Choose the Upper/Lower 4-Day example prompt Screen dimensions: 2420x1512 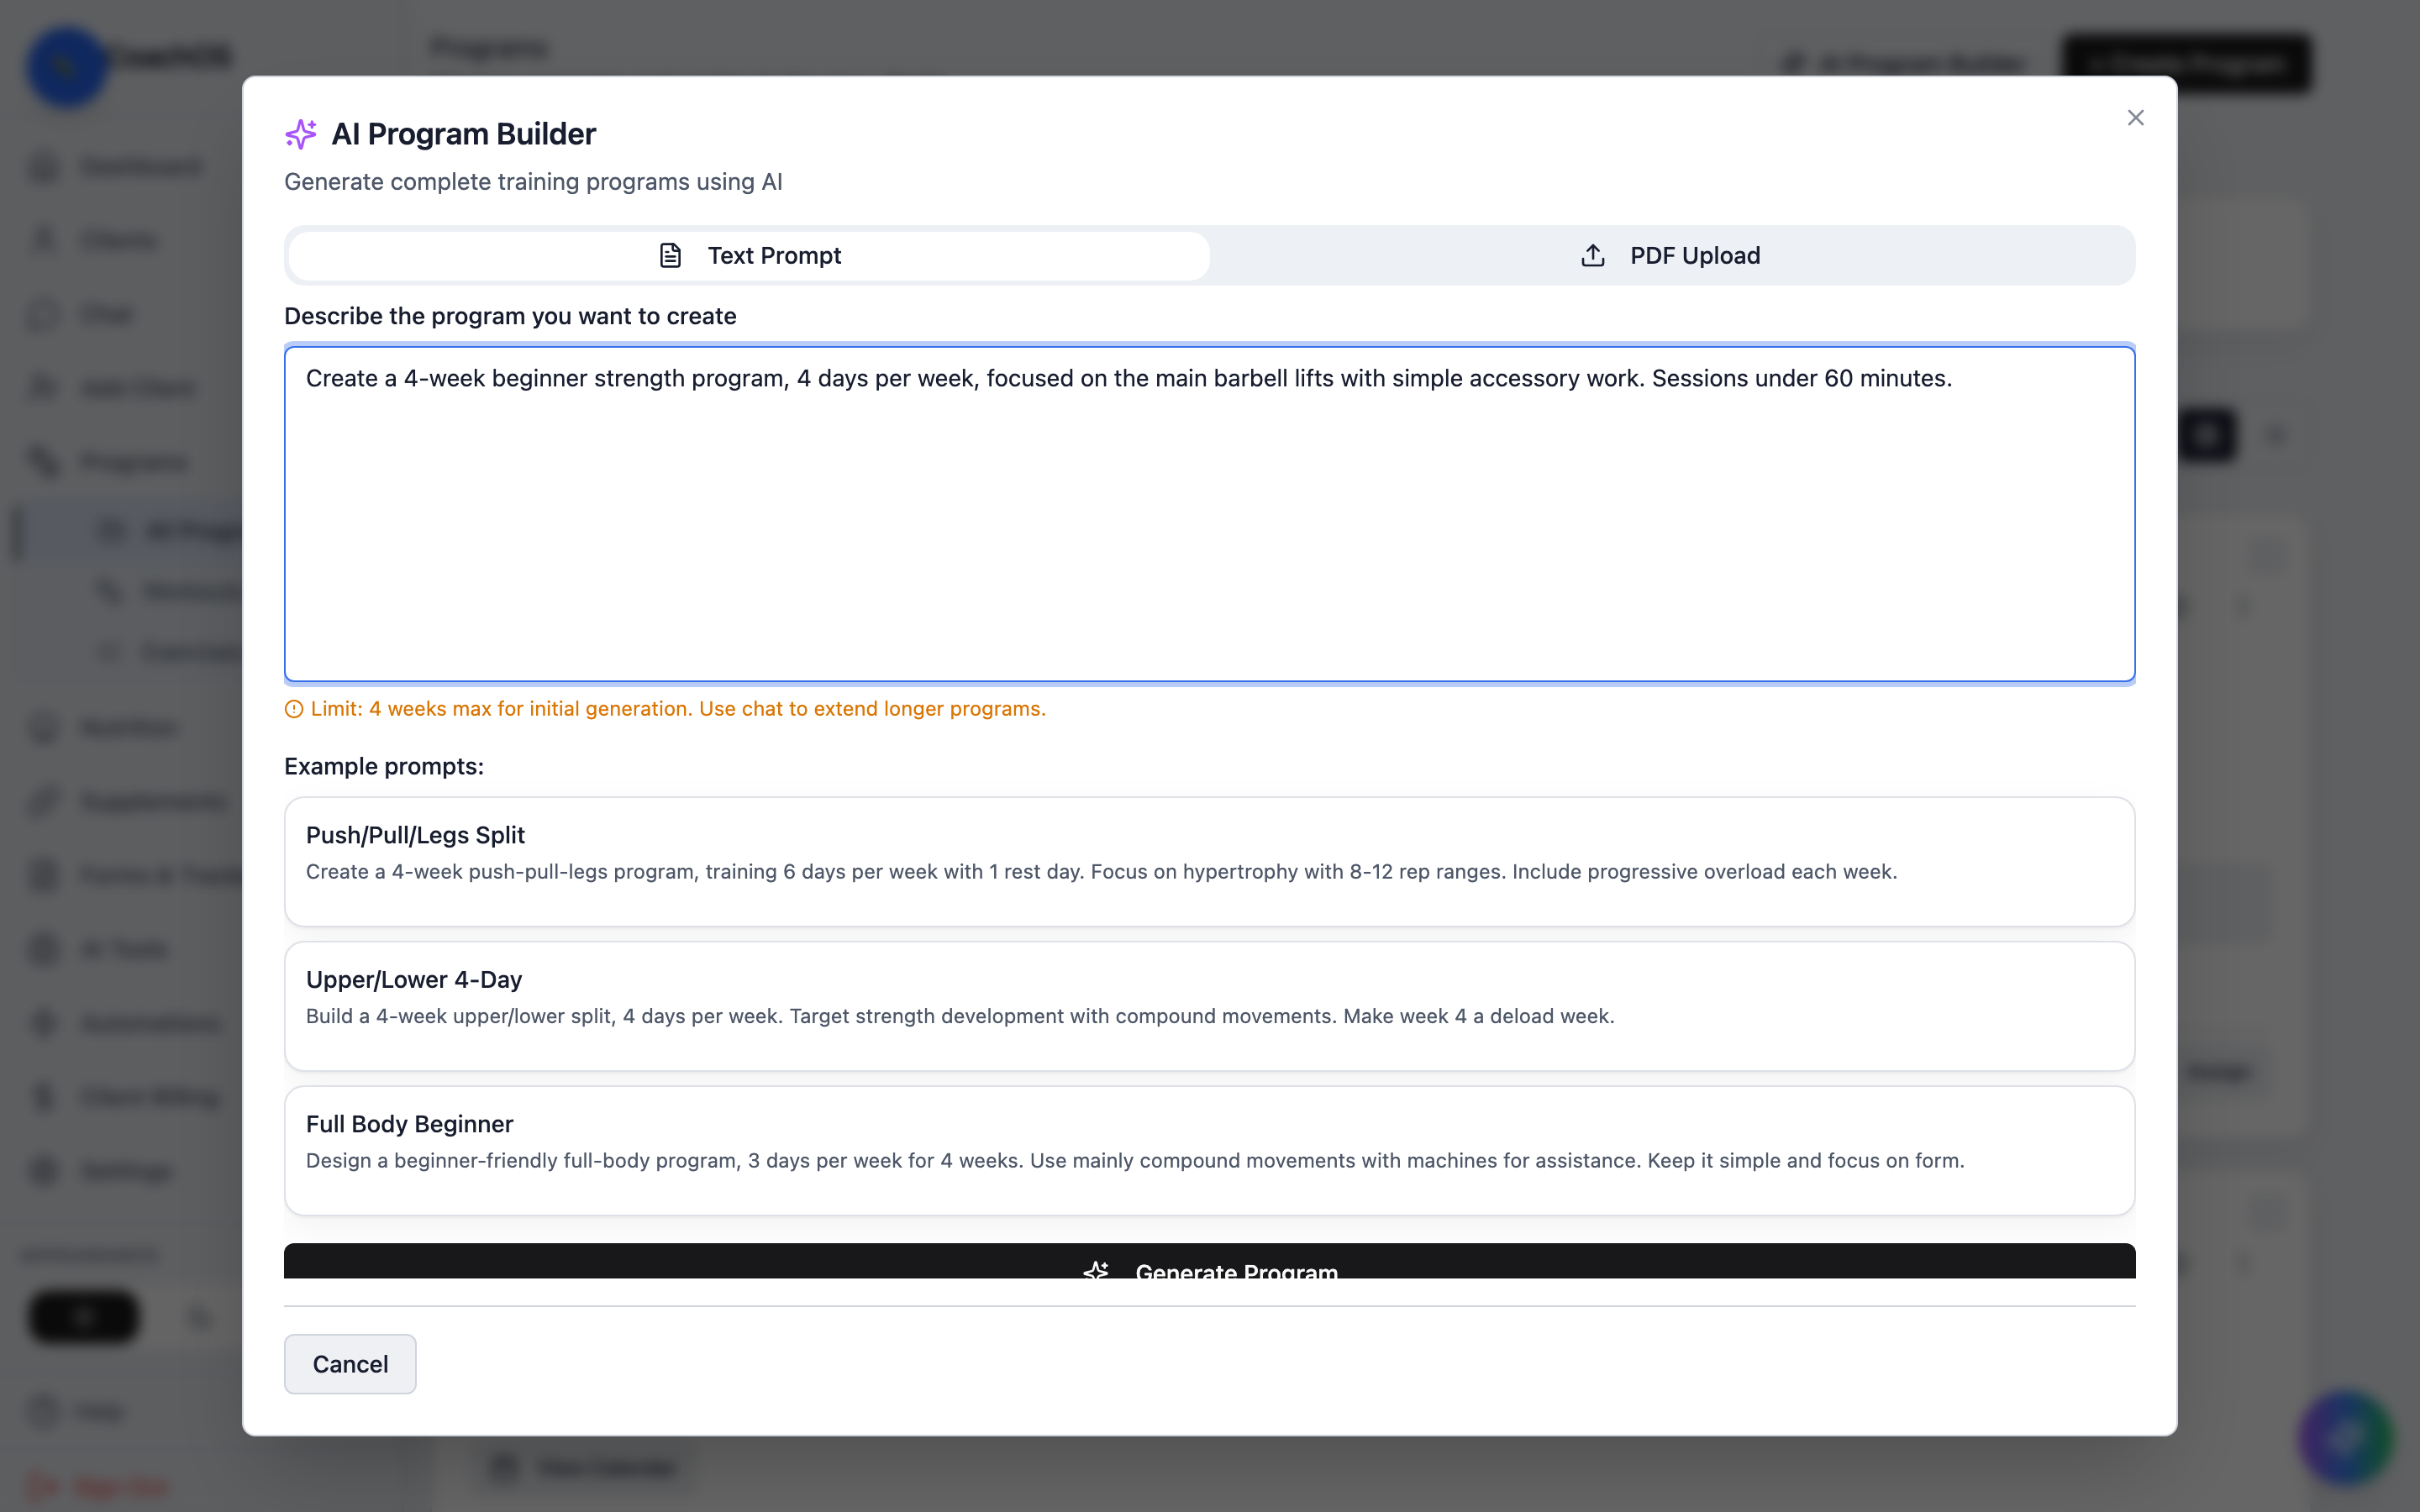[x=1209, y=1006]
